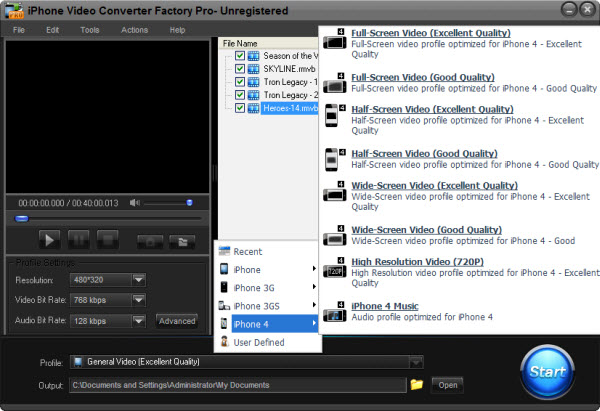The width and height of the screenshot is (600, 411).
Task: Click the black video preview area
Action: 108,116
